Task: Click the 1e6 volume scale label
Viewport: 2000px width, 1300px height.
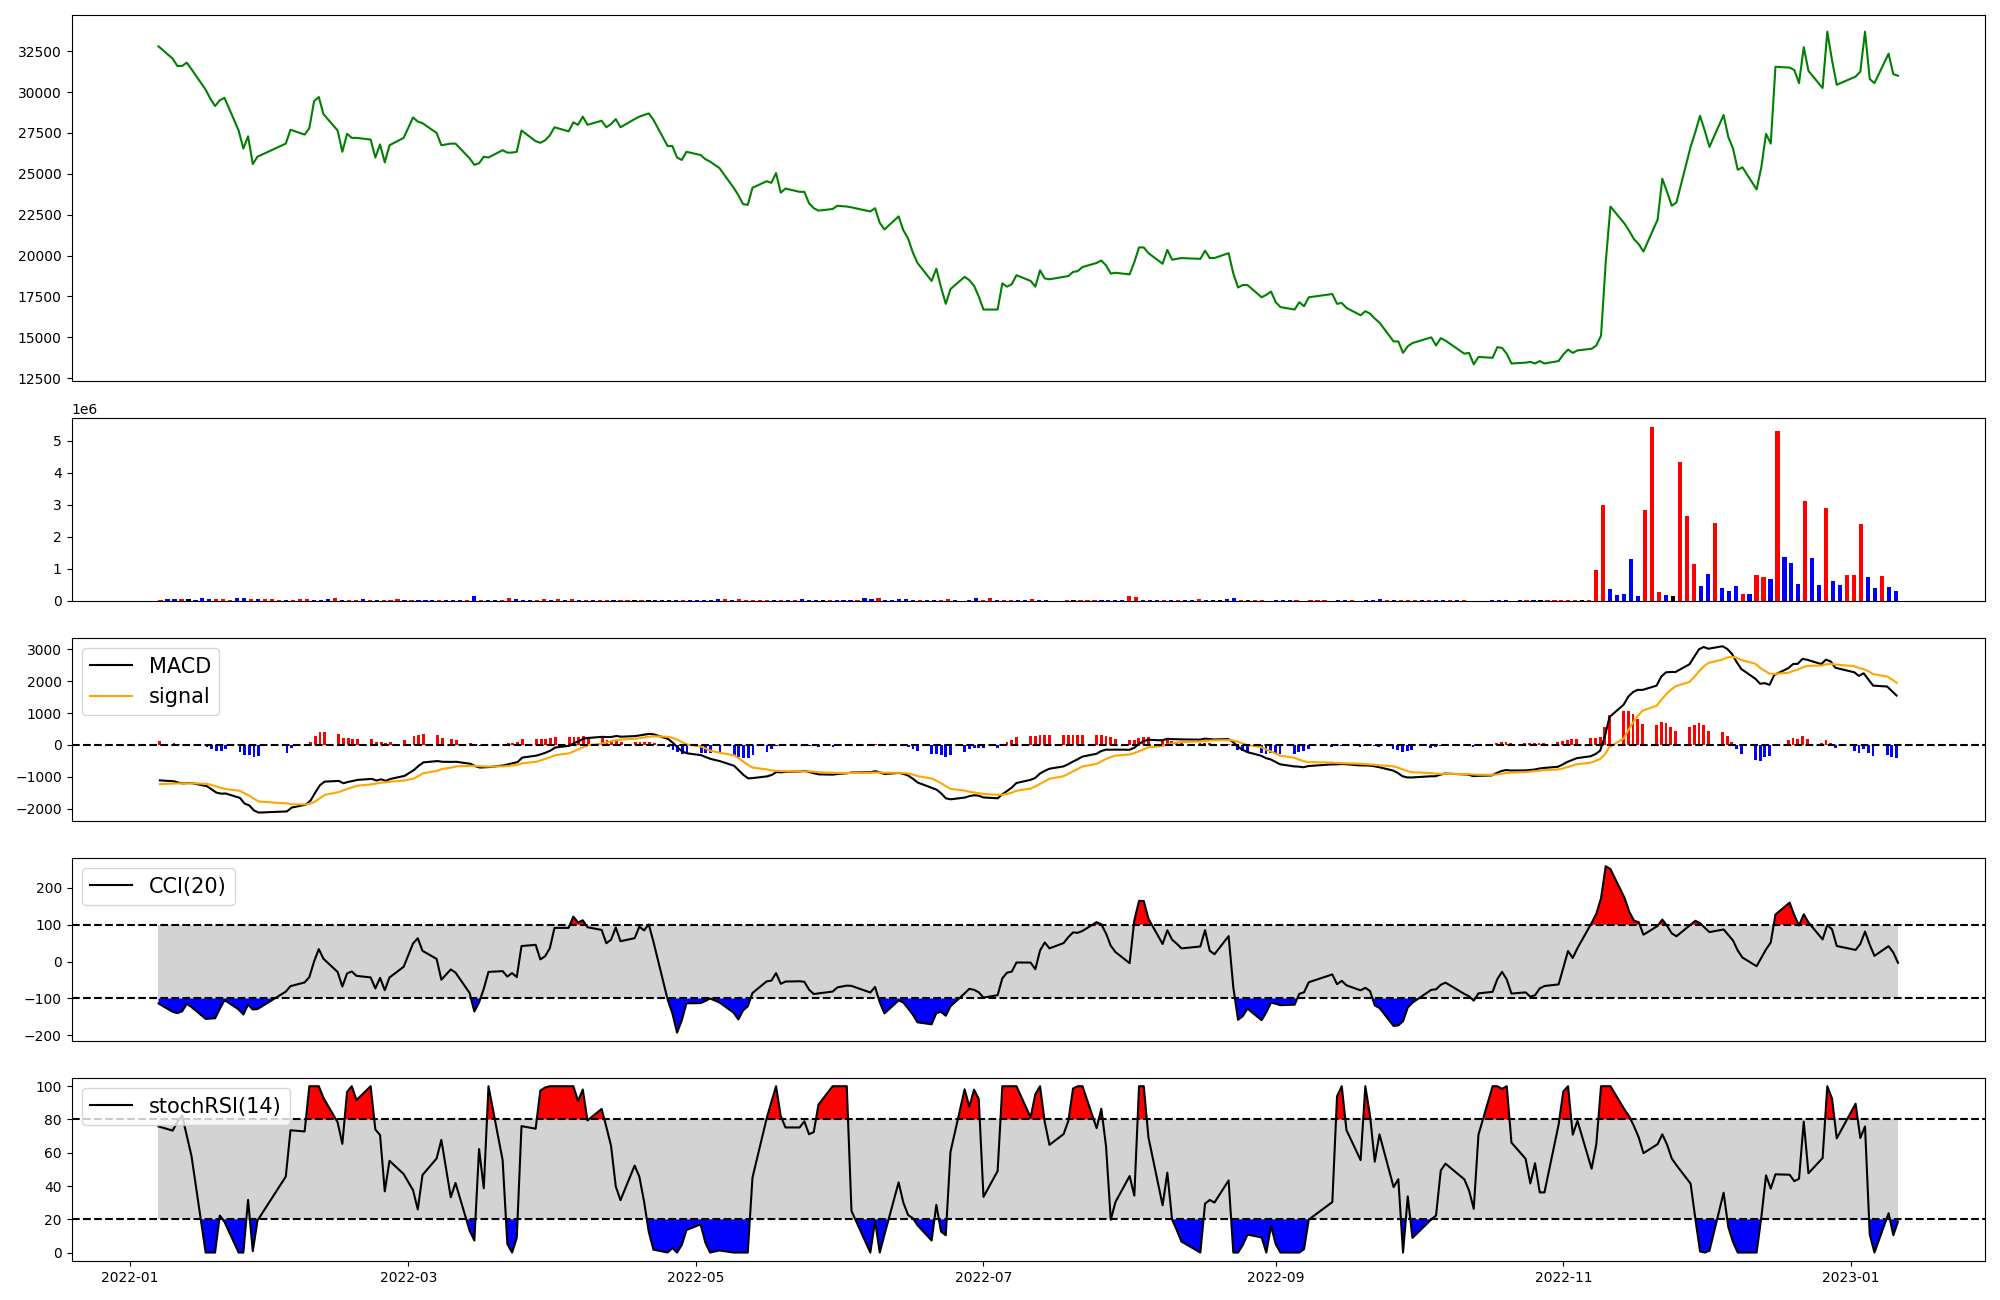Action: pos(84,410)
